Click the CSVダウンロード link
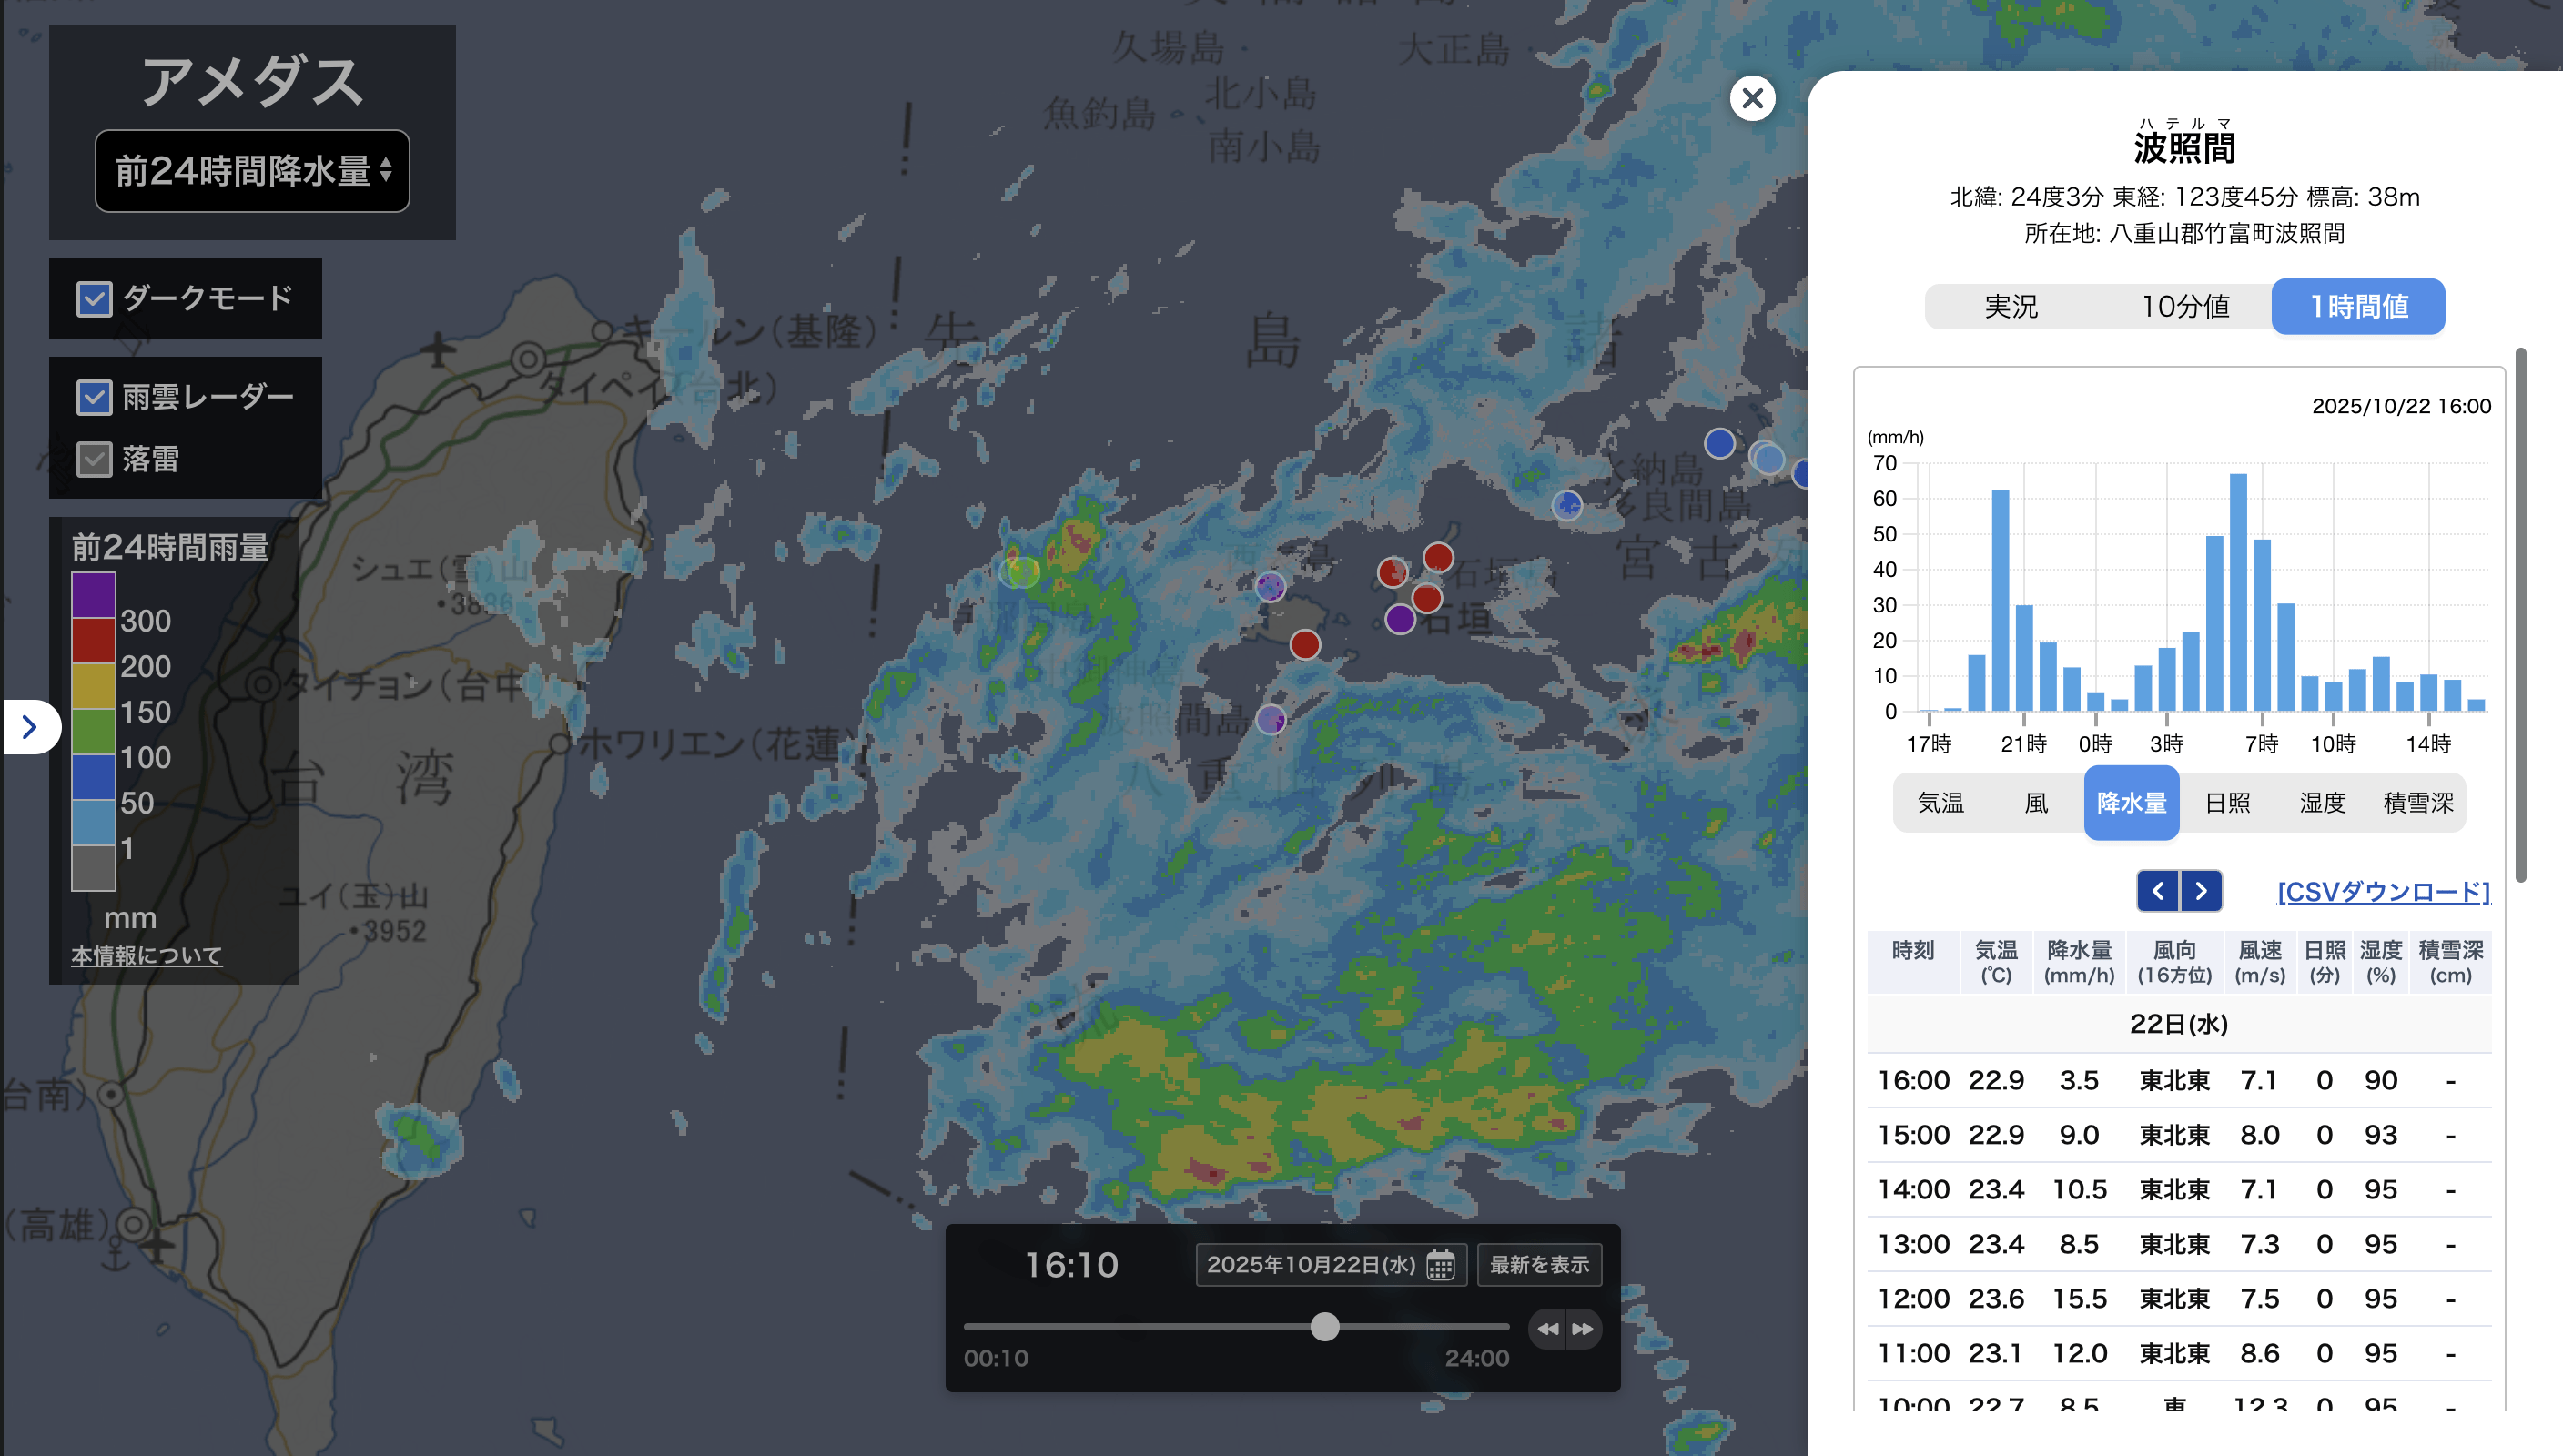 coord(2383,891)
